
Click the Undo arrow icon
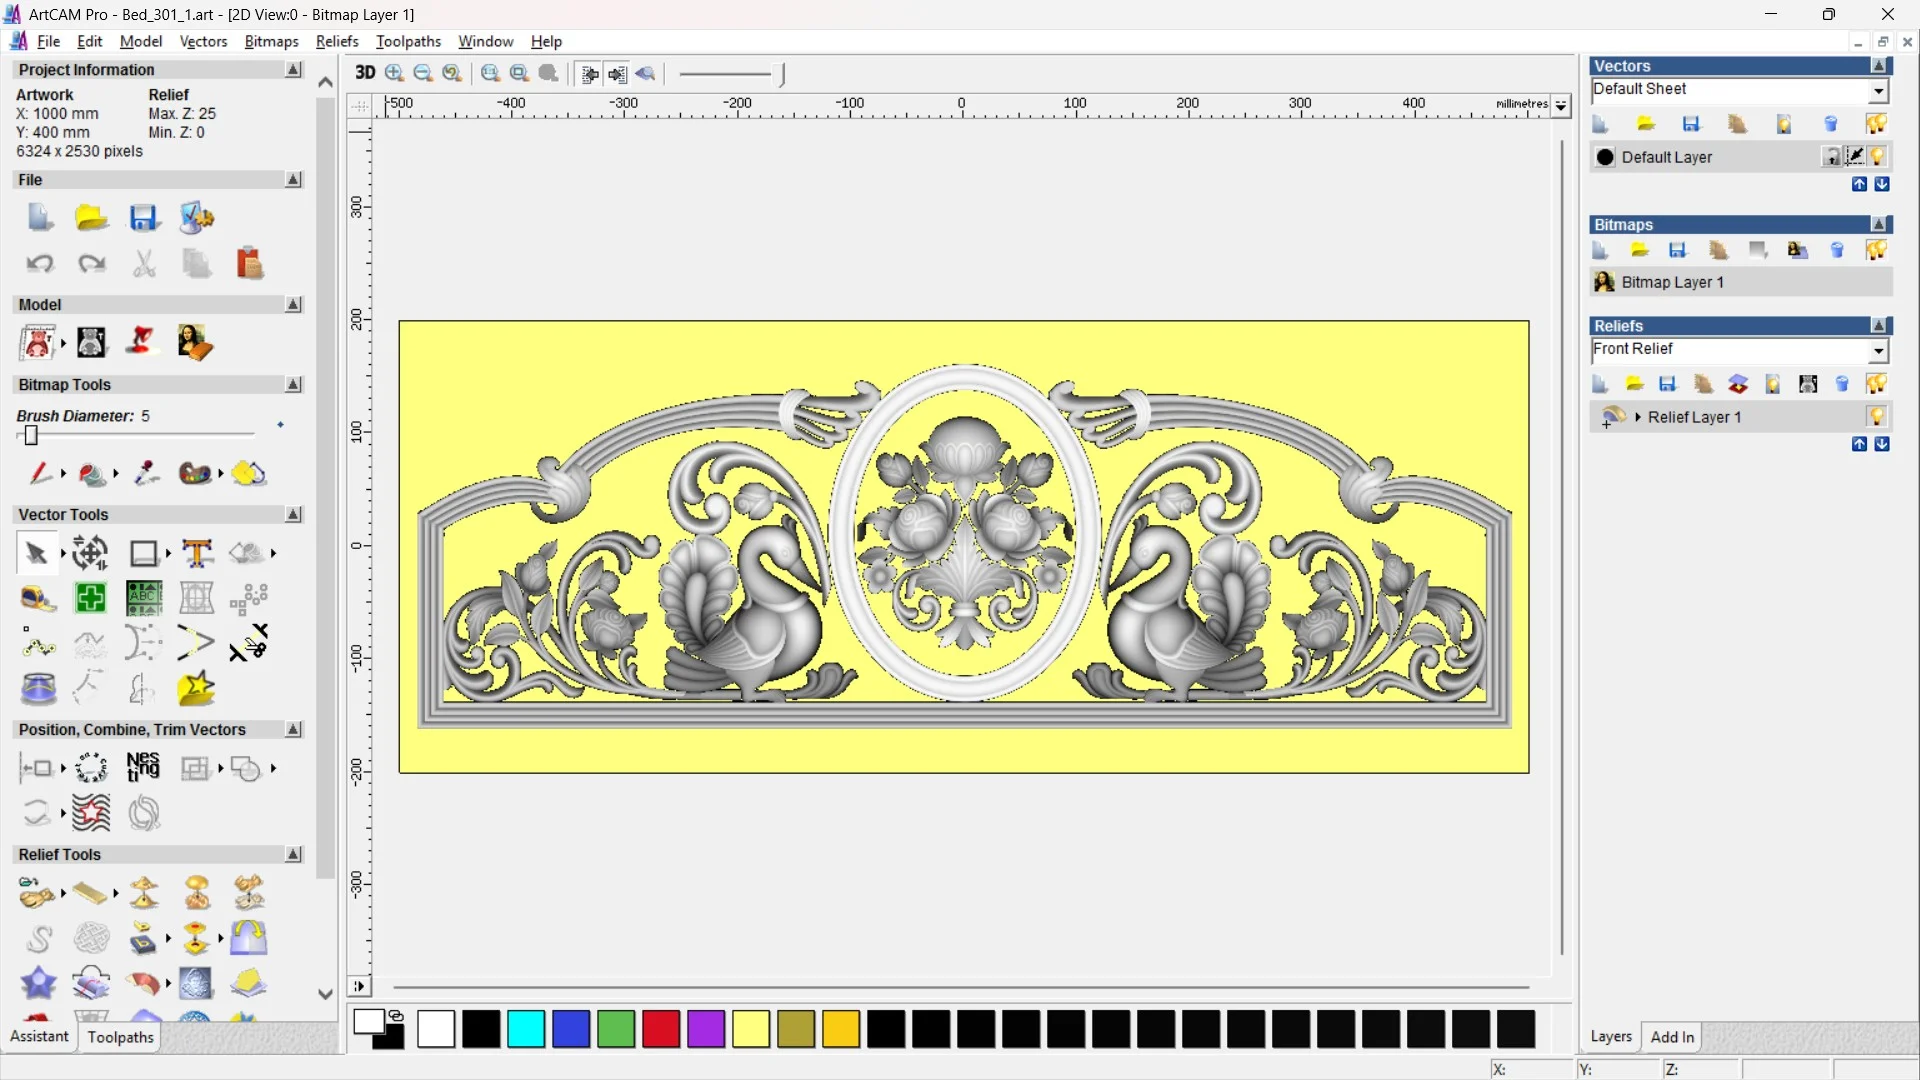coord(40,264)
